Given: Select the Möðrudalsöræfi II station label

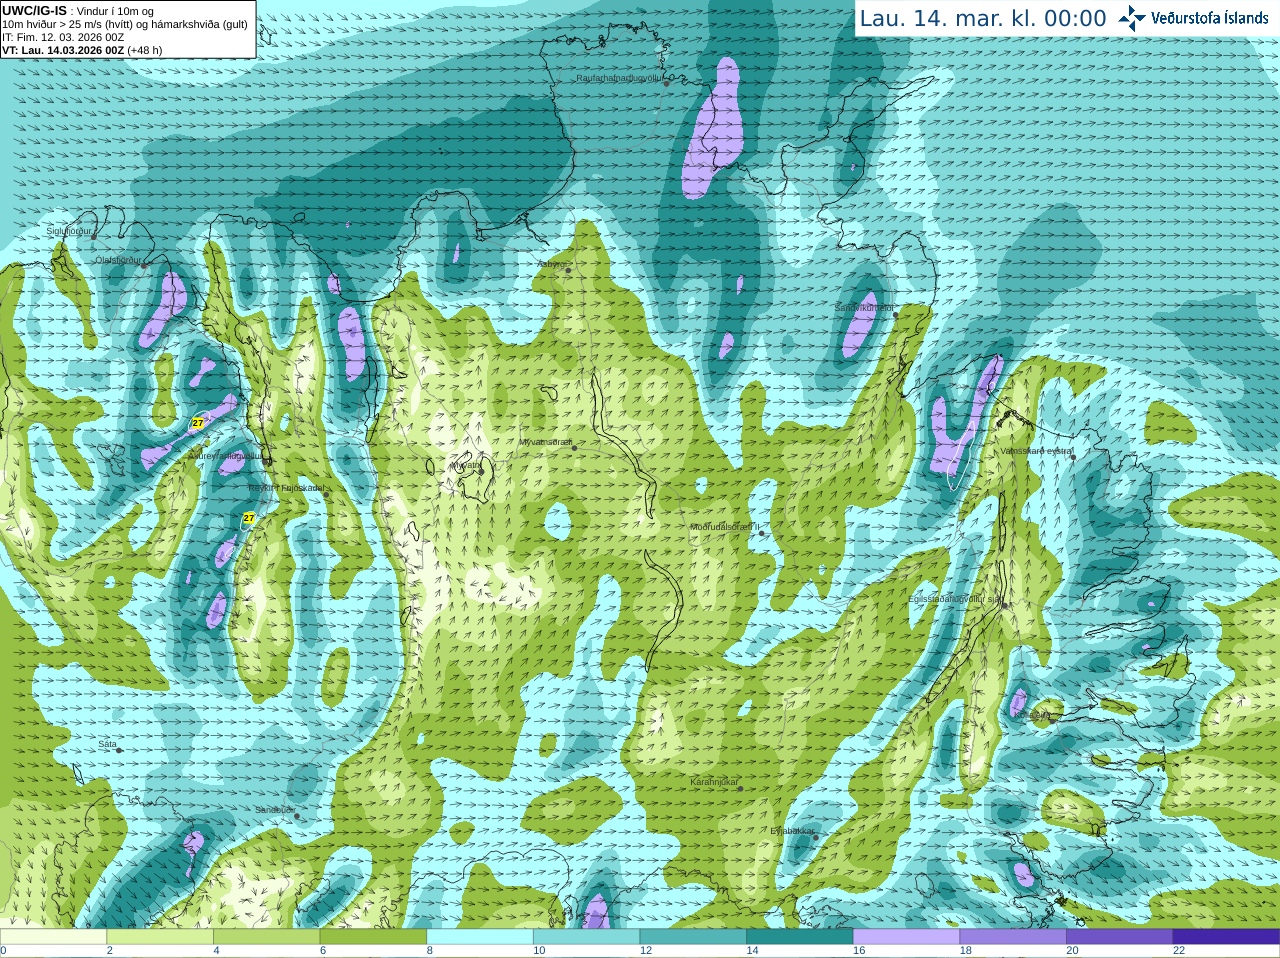Looking at the screenshot, I should [724, 528].
